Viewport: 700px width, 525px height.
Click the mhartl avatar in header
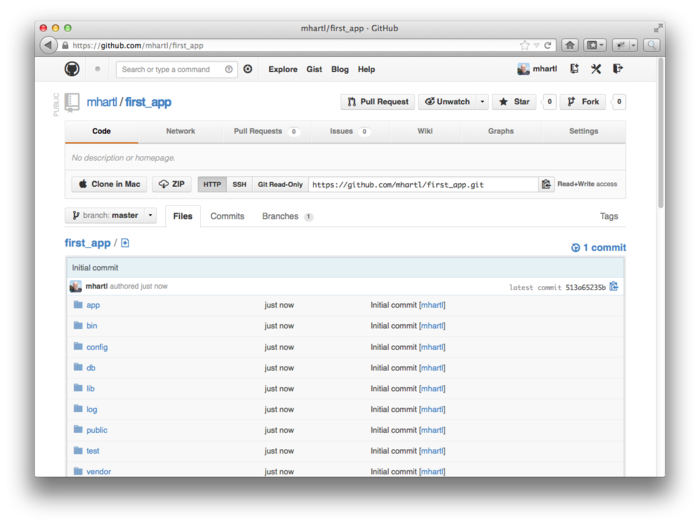click(523, 69)
